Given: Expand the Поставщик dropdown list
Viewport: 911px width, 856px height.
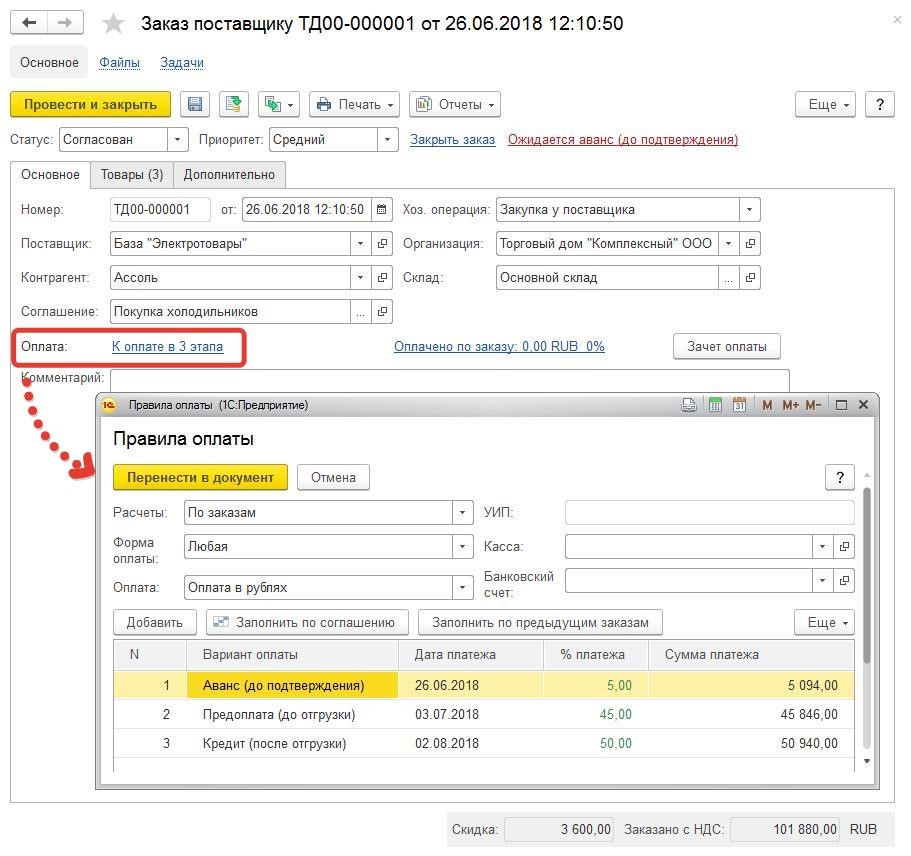Looking at the screenshot, I should pos(360,243).
